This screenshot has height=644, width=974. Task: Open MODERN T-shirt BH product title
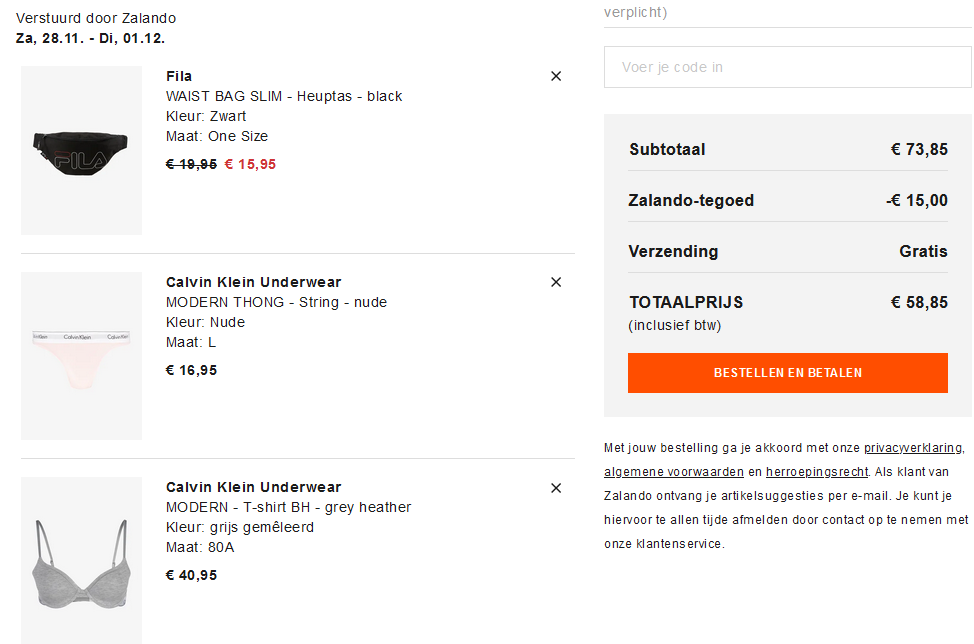point(288,507)
